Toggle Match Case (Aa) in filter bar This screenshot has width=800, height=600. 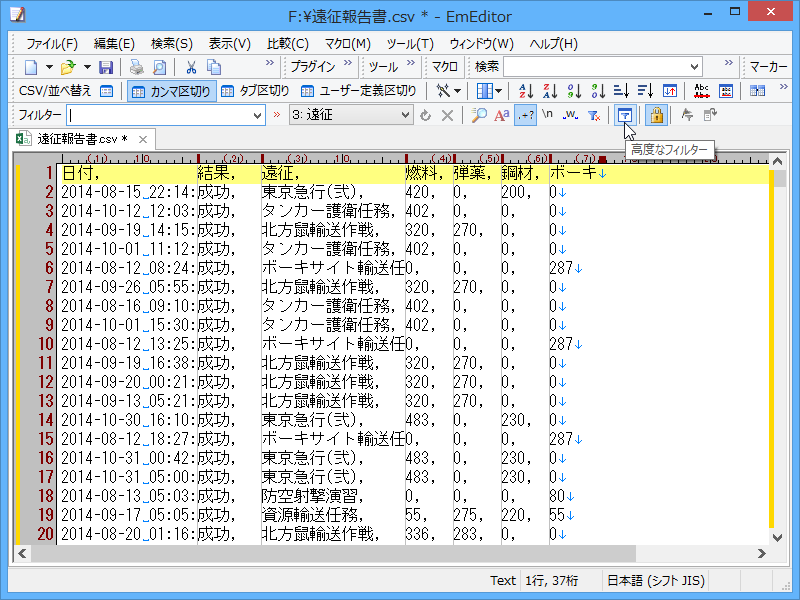502,115
